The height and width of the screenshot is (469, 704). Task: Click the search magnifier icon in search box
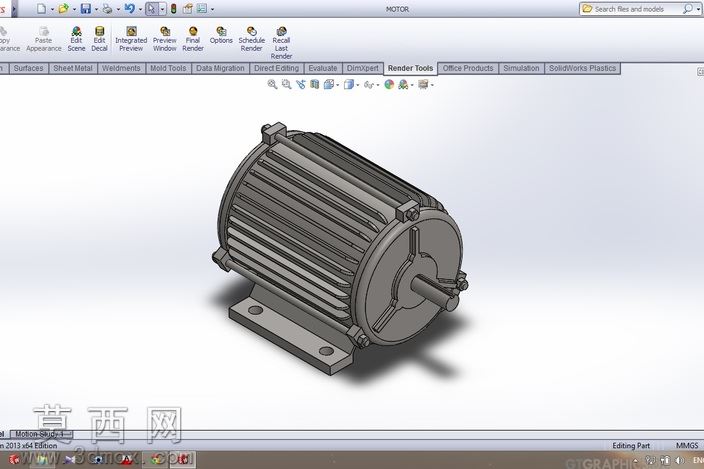click(687, 9)
